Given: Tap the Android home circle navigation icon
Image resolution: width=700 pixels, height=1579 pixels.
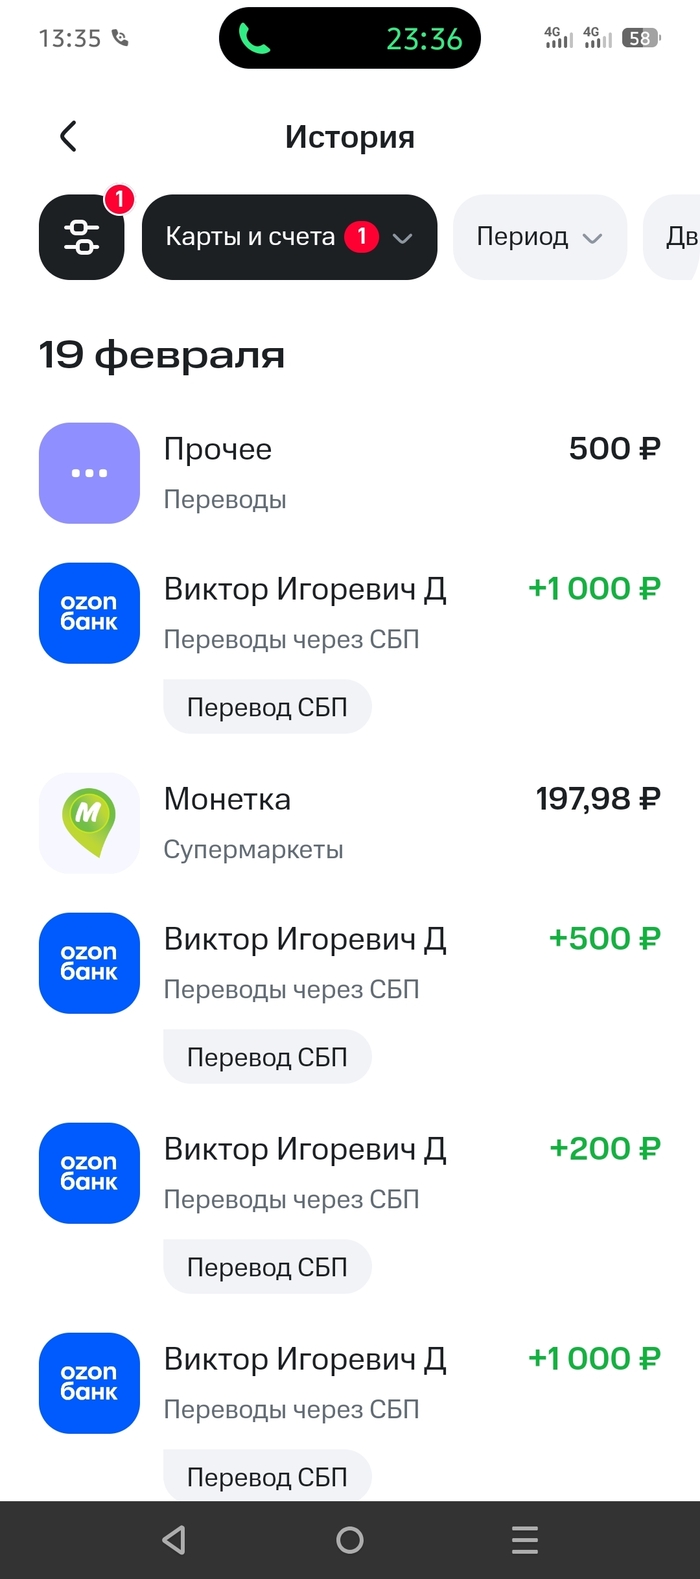Looking at the screenshot, I should 350,1540.
